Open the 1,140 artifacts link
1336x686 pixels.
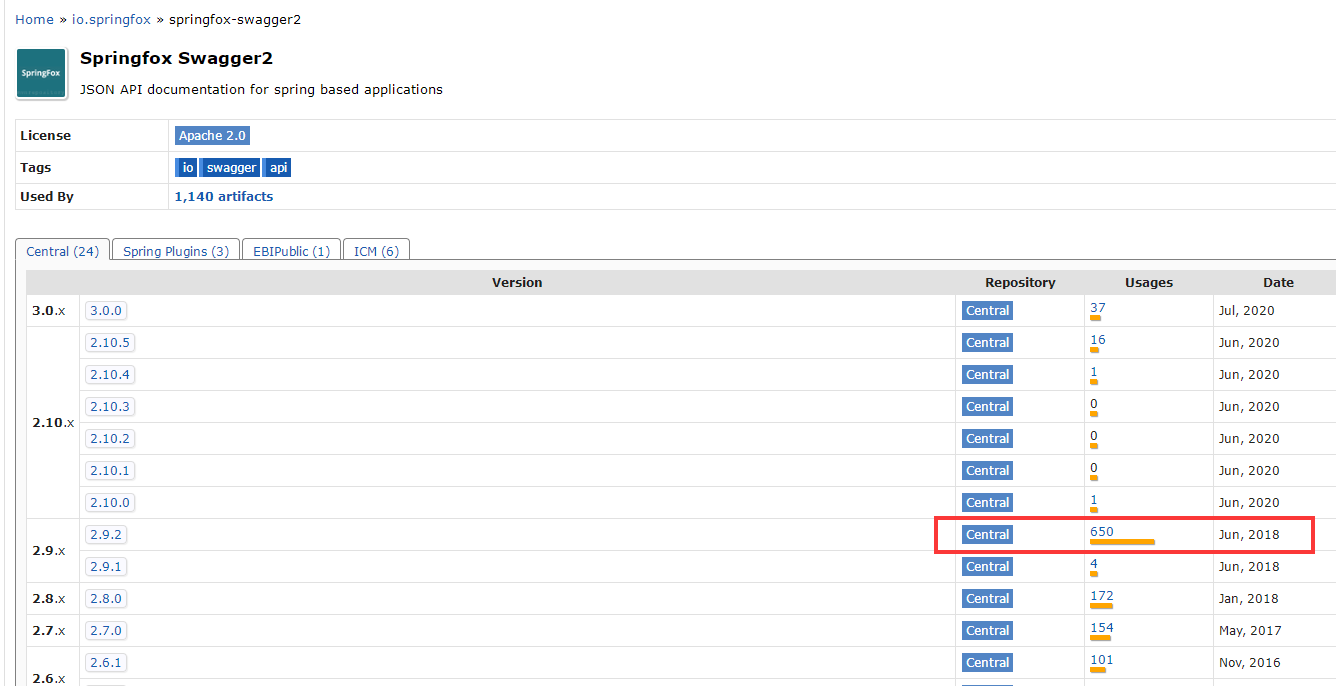[x=224, y=197]
